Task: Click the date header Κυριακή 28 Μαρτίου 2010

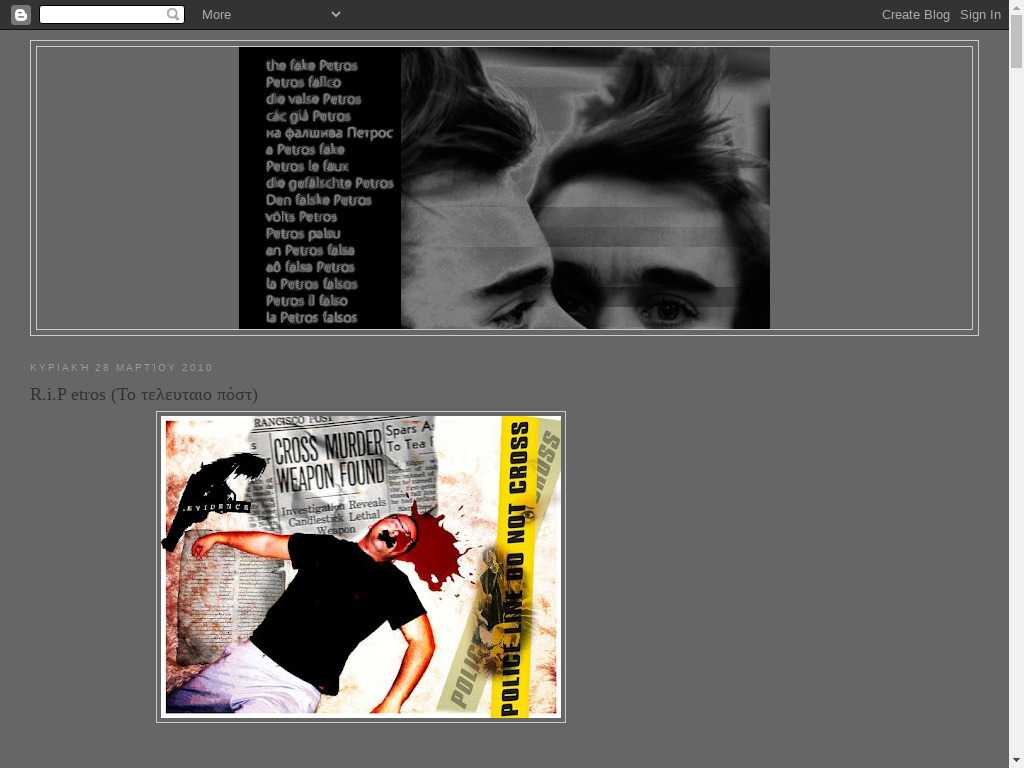Action: click(121, 367)
